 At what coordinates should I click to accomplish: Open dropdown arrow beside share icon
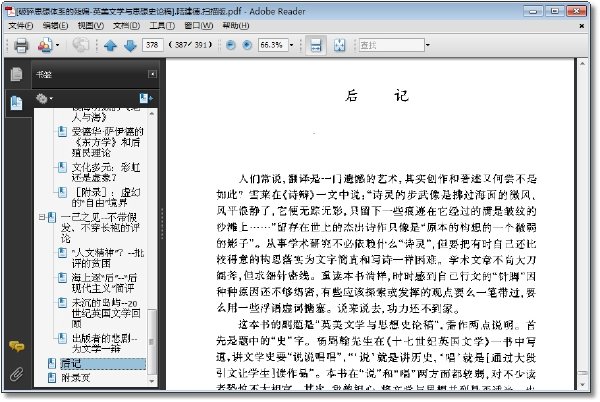tap(57, 45)
